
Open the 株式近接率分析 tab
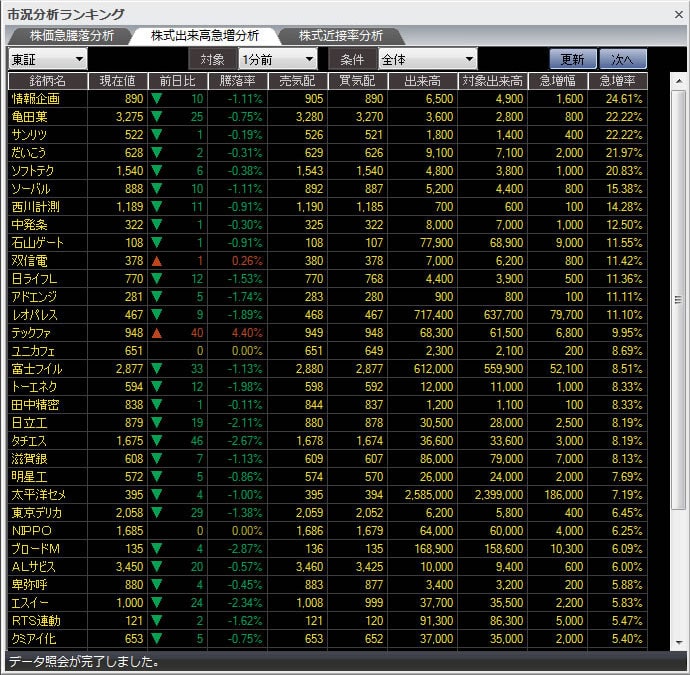tap(341, 36)
